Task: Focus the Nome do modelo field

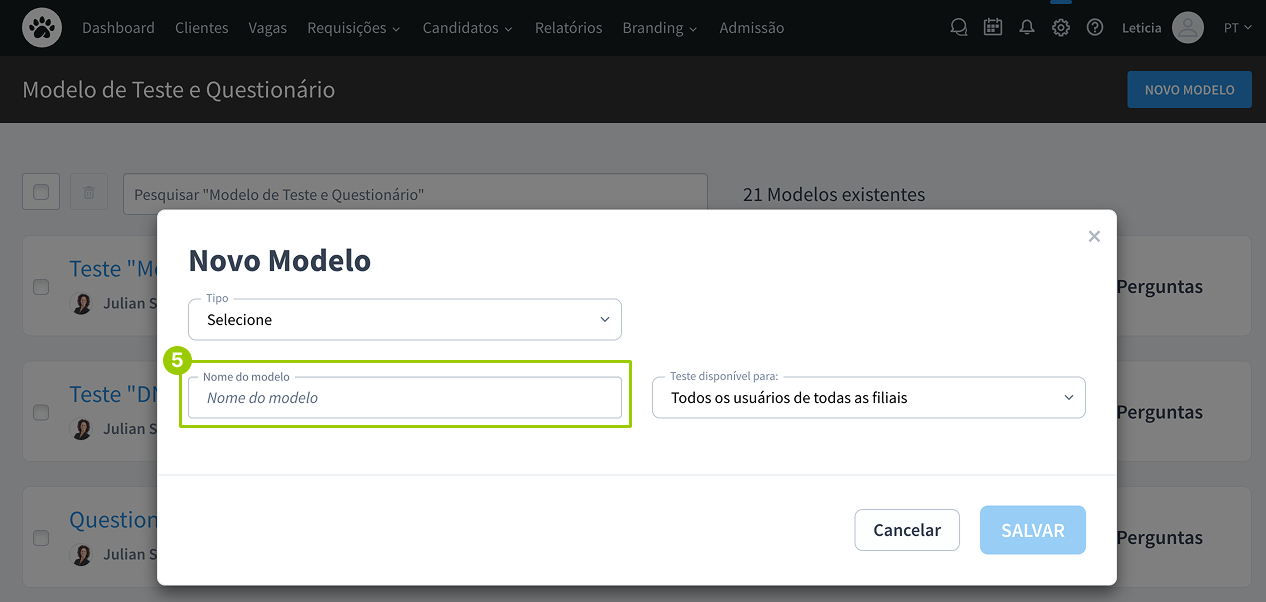Action: (x=405, y=398)
